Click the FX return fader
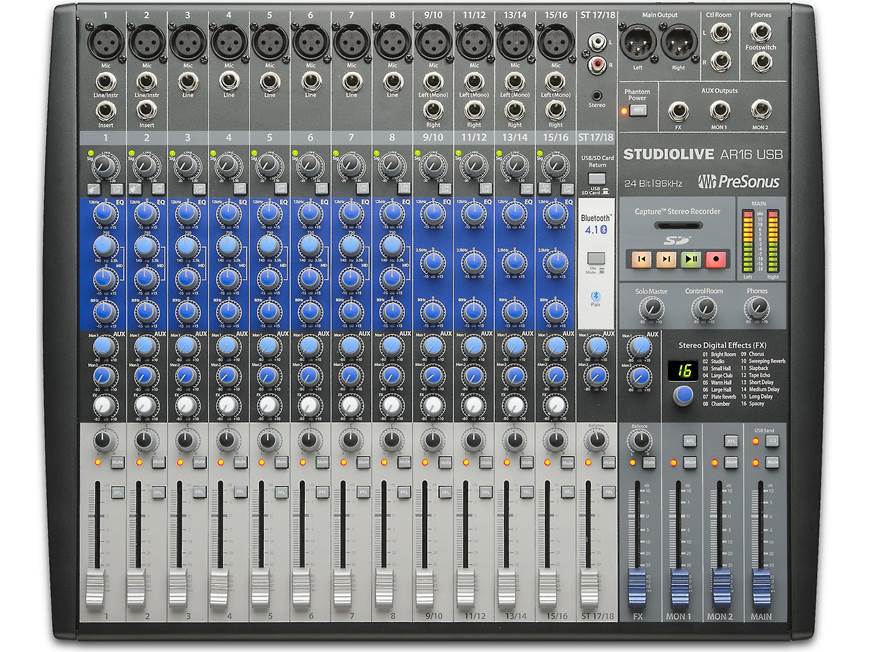 pyautogui.click(x=637, y=589)
